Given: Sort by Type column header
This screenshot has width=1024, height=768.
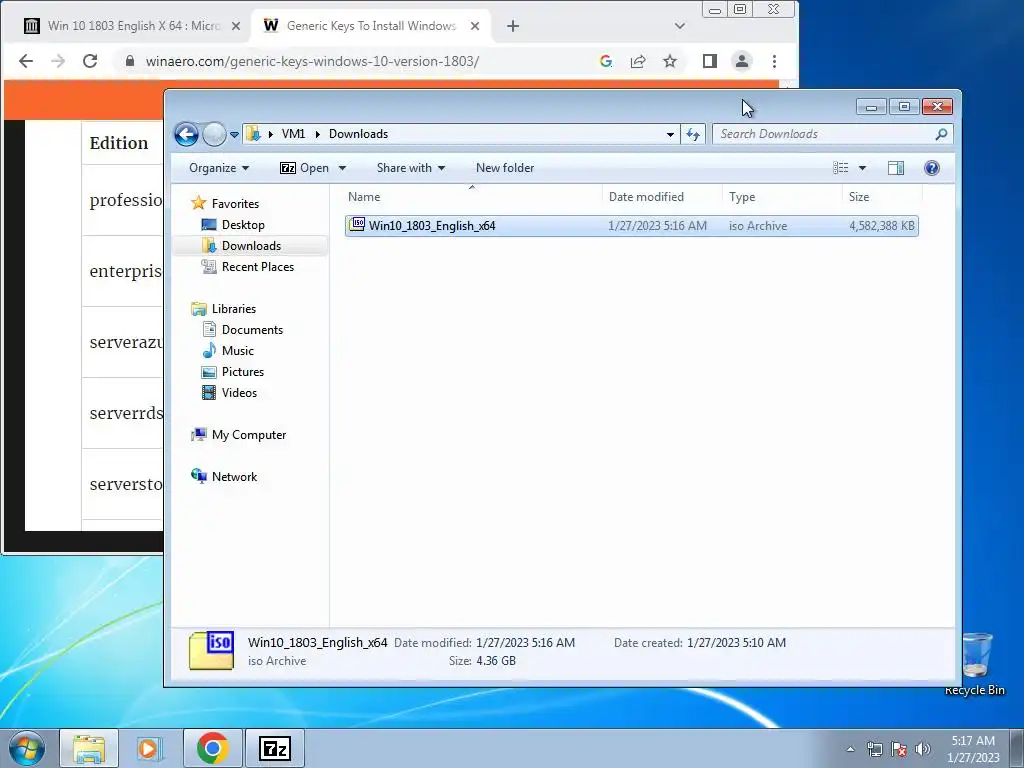Looking at the screenshot, I should (782, 197).
